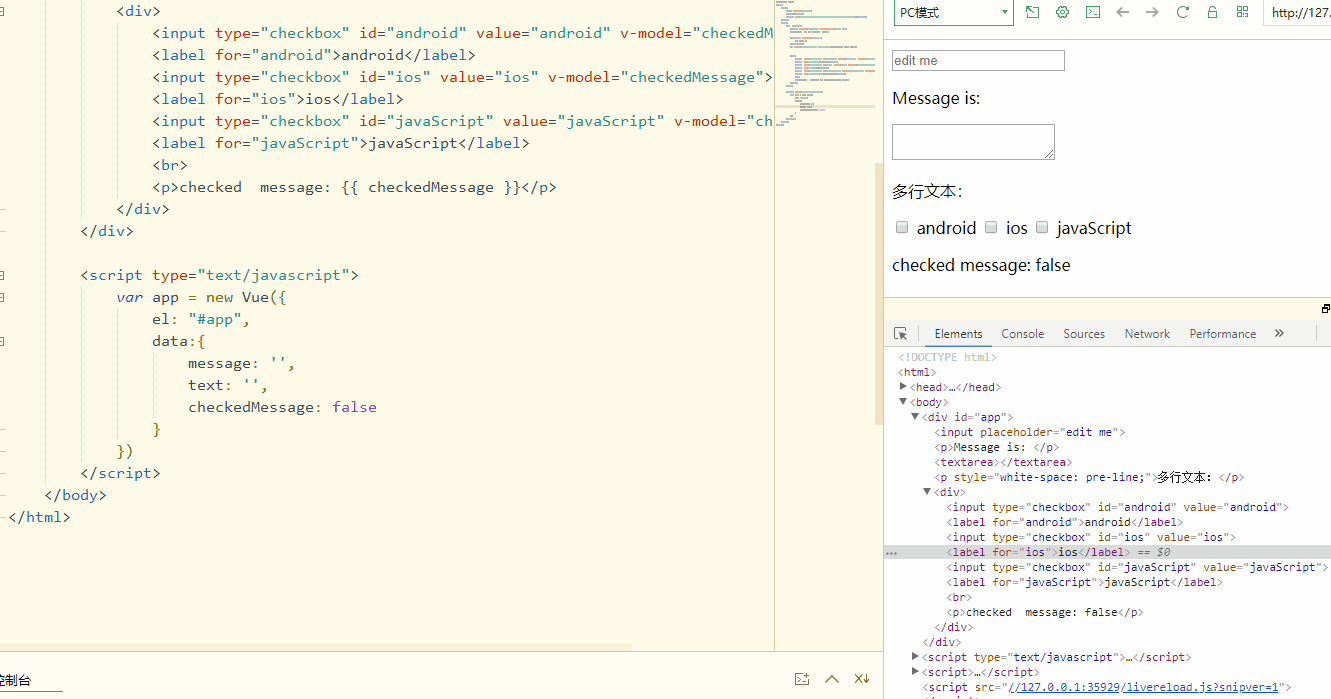Click the DevTools dock icon at panel top-right
The height and width of the screenshot is (699, 1331).
pyautogui.click(x=1325, y=309)
